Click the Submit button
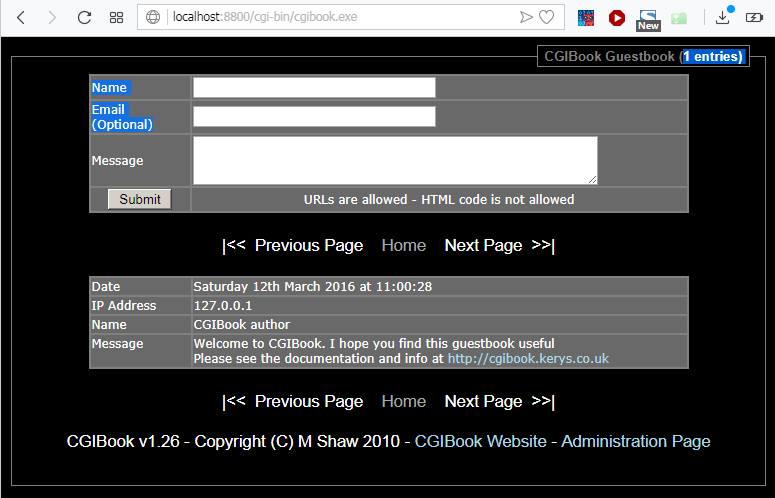 [x=140, y=199]
